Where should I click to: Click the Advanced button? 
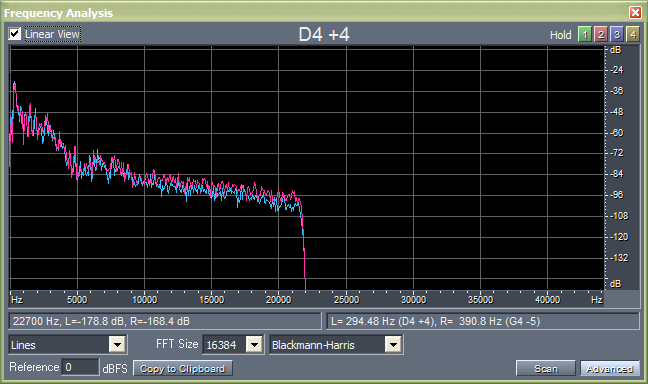pos(610,368)
